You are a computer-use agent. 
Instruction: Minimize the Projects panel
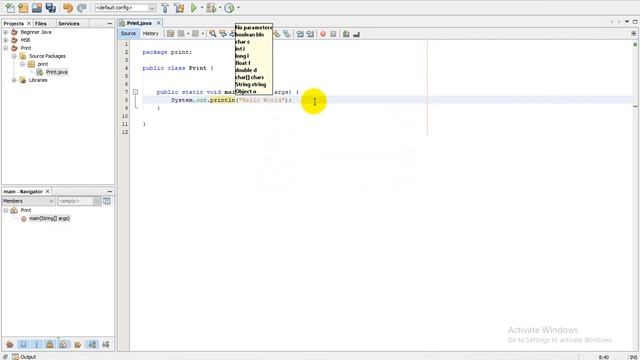pos(109,24)
